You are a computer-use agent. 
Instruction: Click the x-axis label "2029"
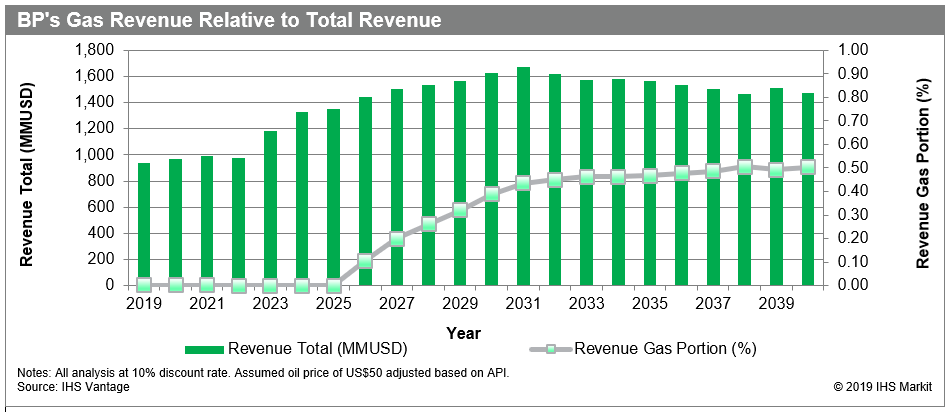click(460, 303)
